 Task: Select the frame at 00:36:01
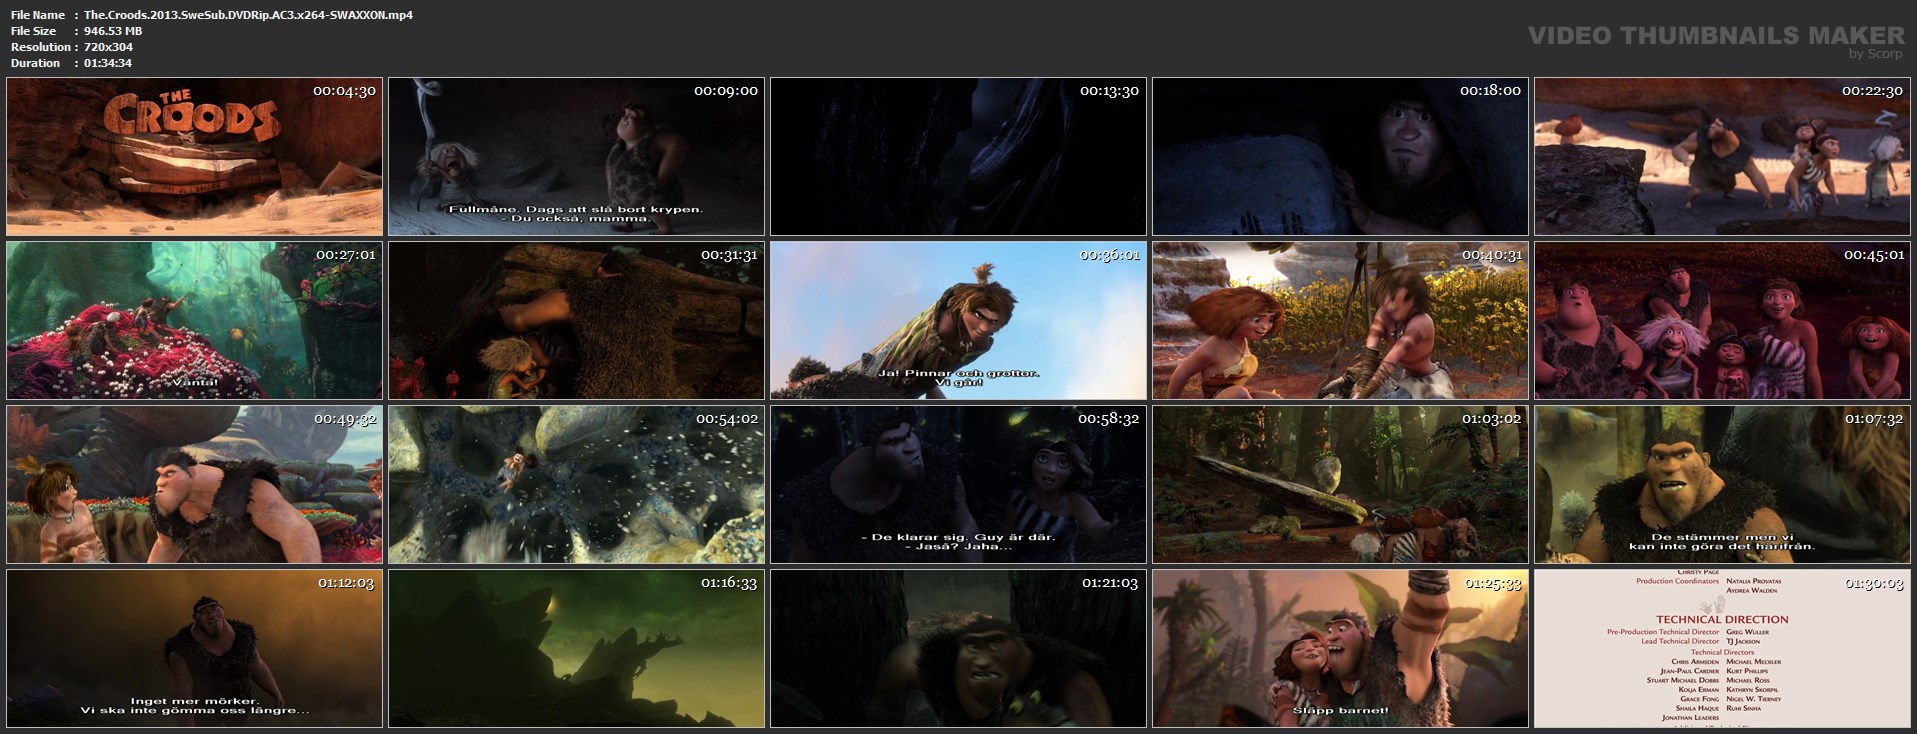pos(958,321)
